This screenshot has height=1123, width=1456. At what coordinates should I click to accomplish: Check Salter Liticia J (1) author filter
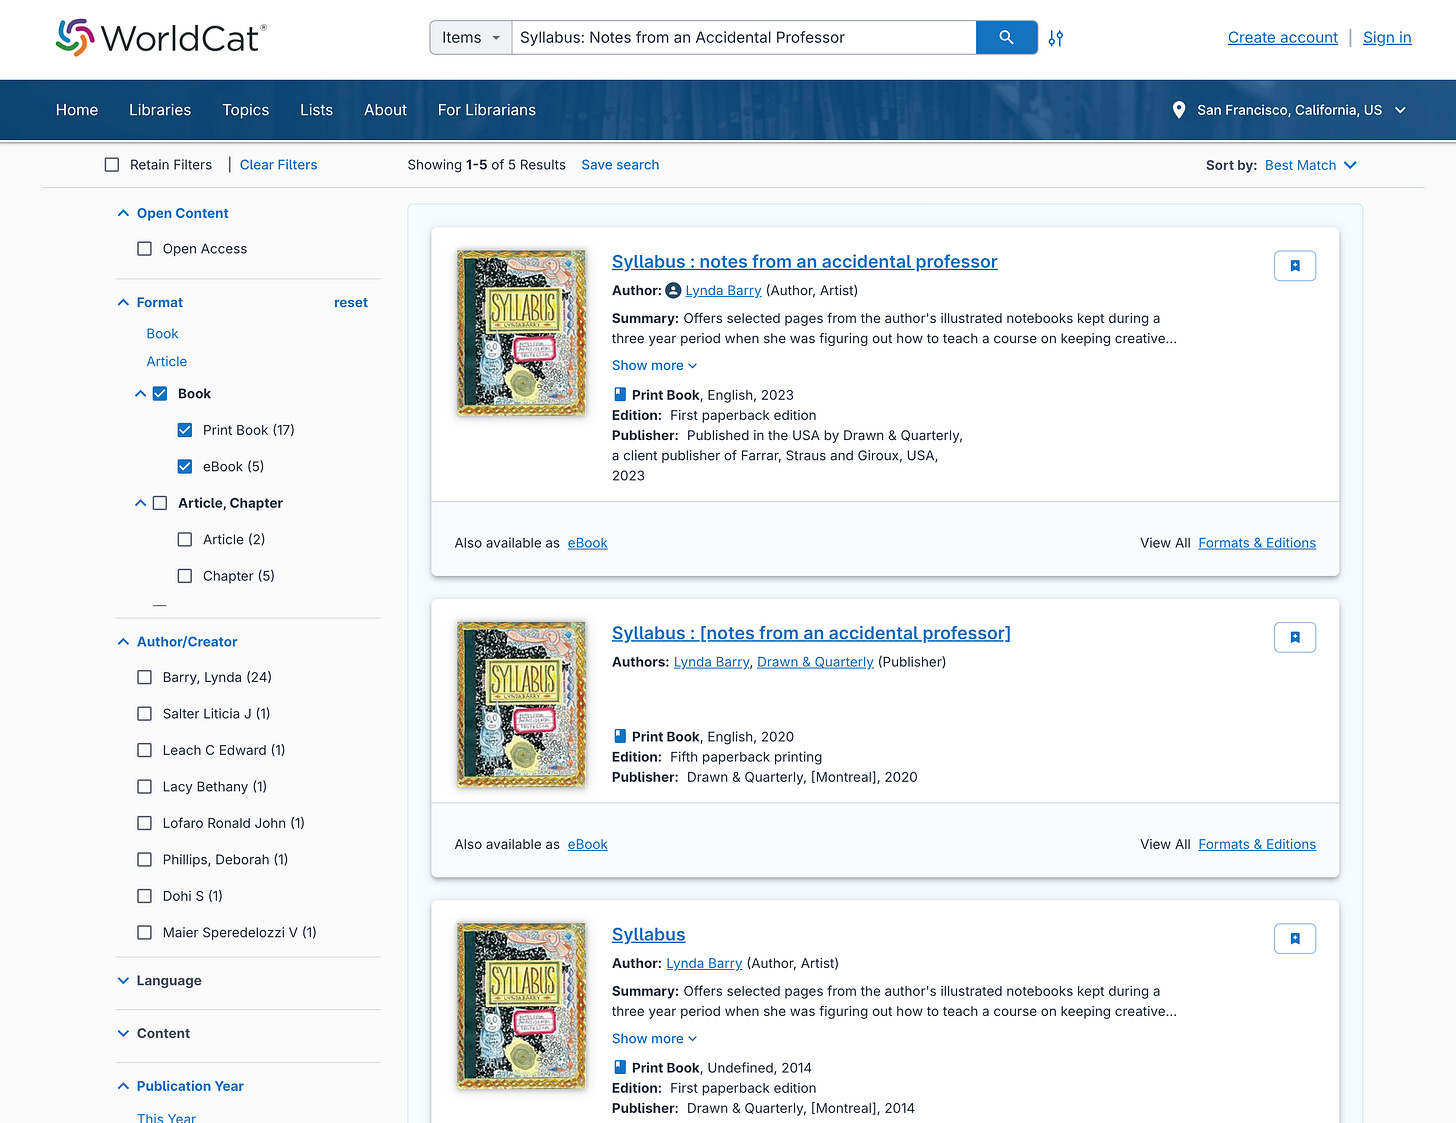(x=144, y=714)
